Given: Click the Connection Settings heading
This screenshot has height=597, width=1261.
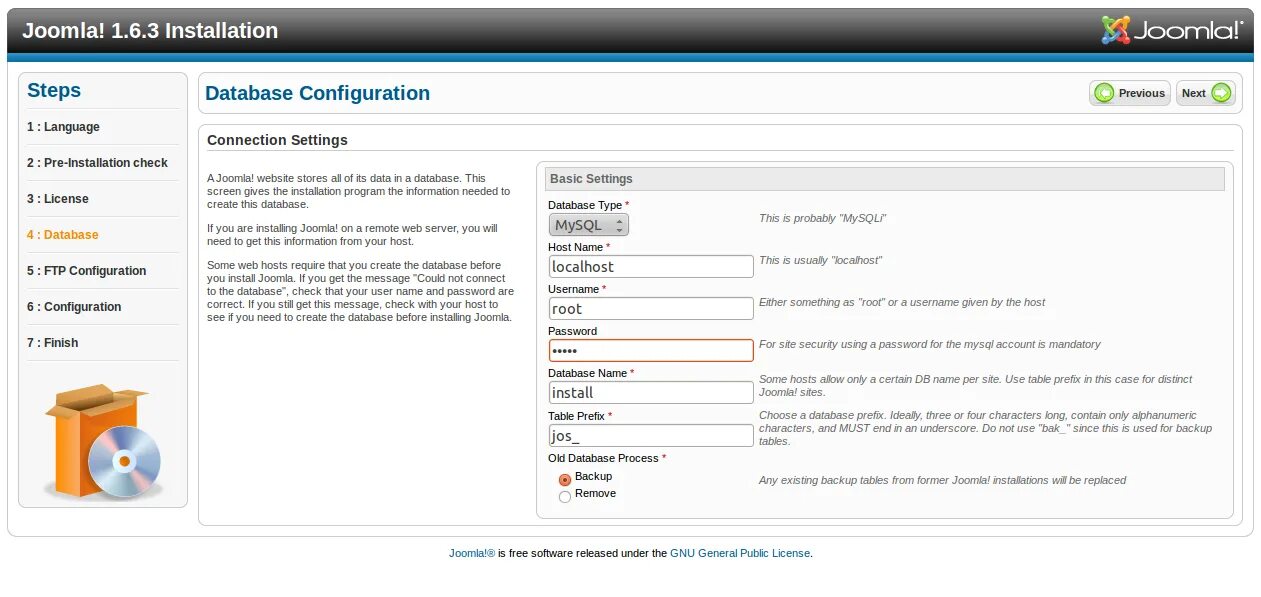Looking at the screenshot, I should pos(277,140).
